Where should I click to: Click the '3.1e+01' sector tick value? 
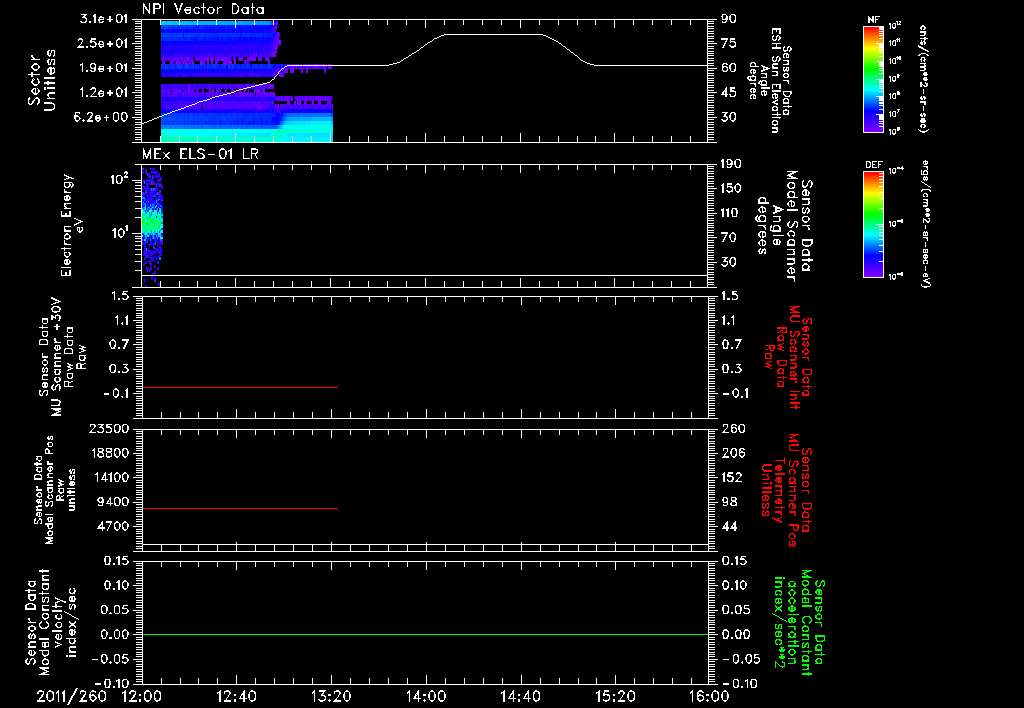(104, 19)
